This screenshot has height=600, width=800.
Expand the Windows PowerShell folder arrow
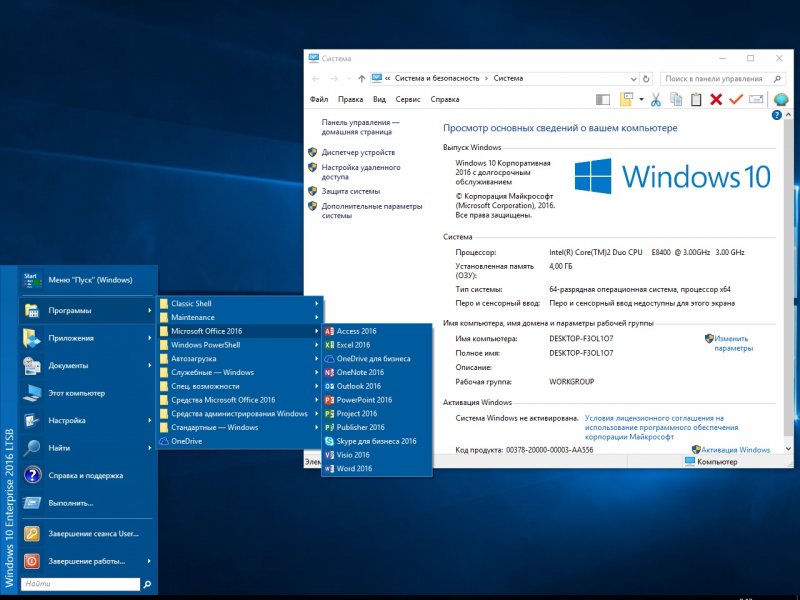click(317, 345)
